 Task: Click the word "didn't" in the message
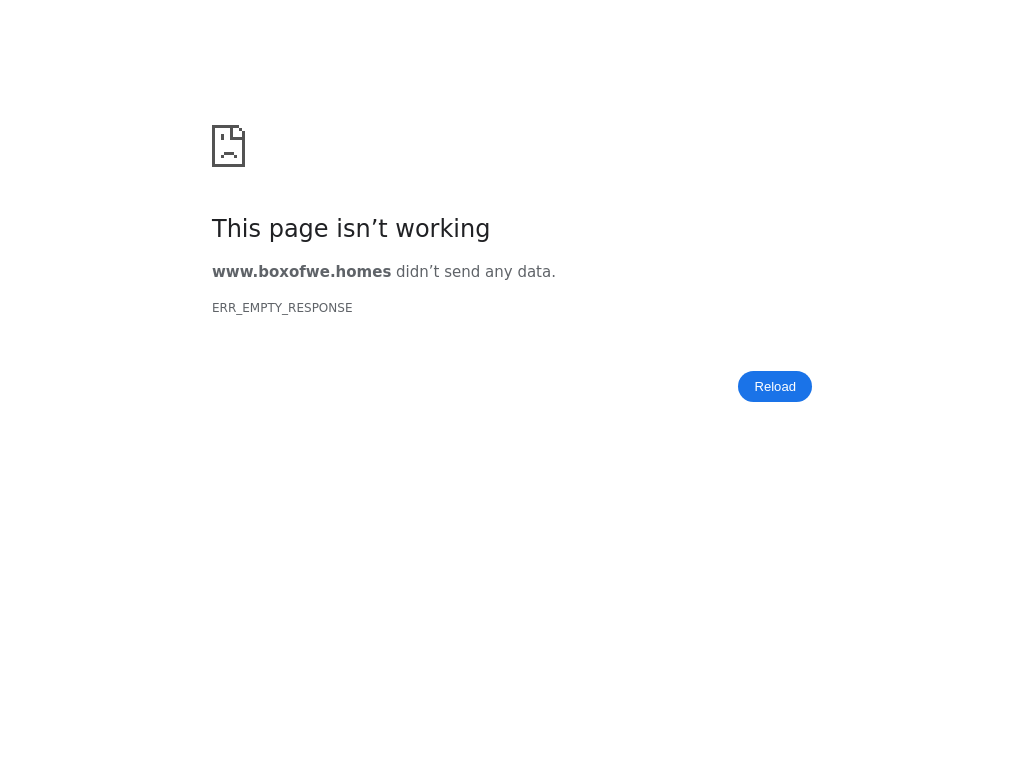[x=417, y=272]
